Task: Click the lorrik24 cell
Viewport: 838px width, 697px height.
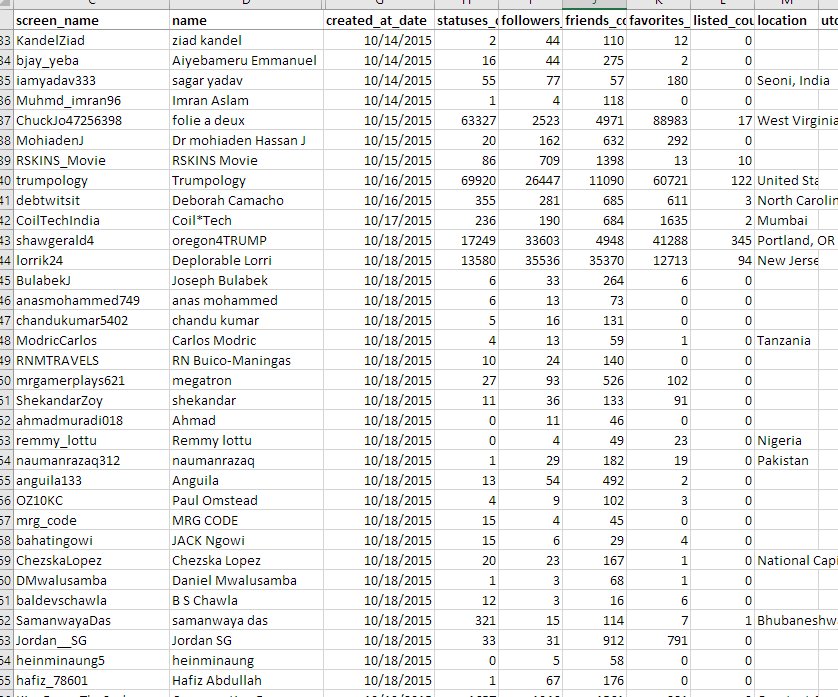Action: [91, 260]
